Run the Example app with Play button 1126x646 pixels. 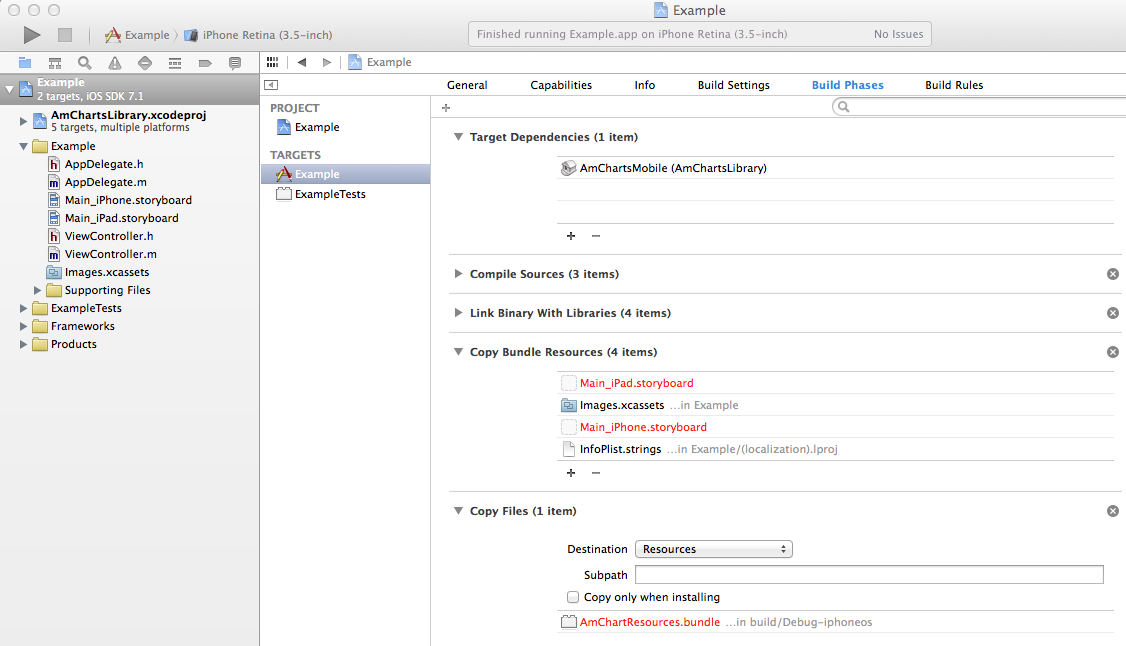tap(32, 34)
